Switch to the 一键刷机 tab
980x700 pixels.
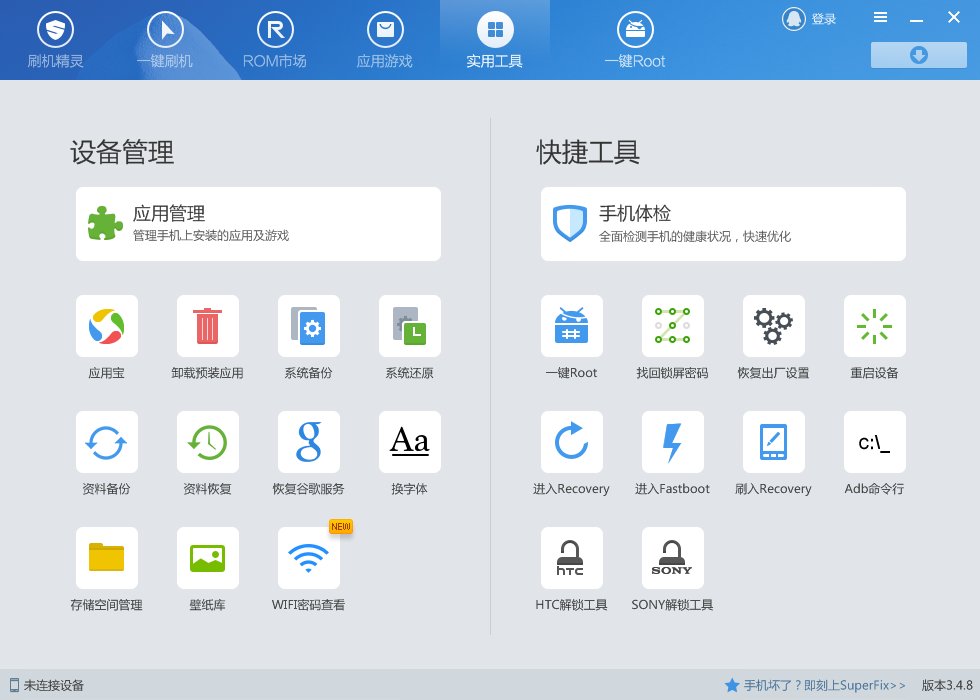click(165, 40)
